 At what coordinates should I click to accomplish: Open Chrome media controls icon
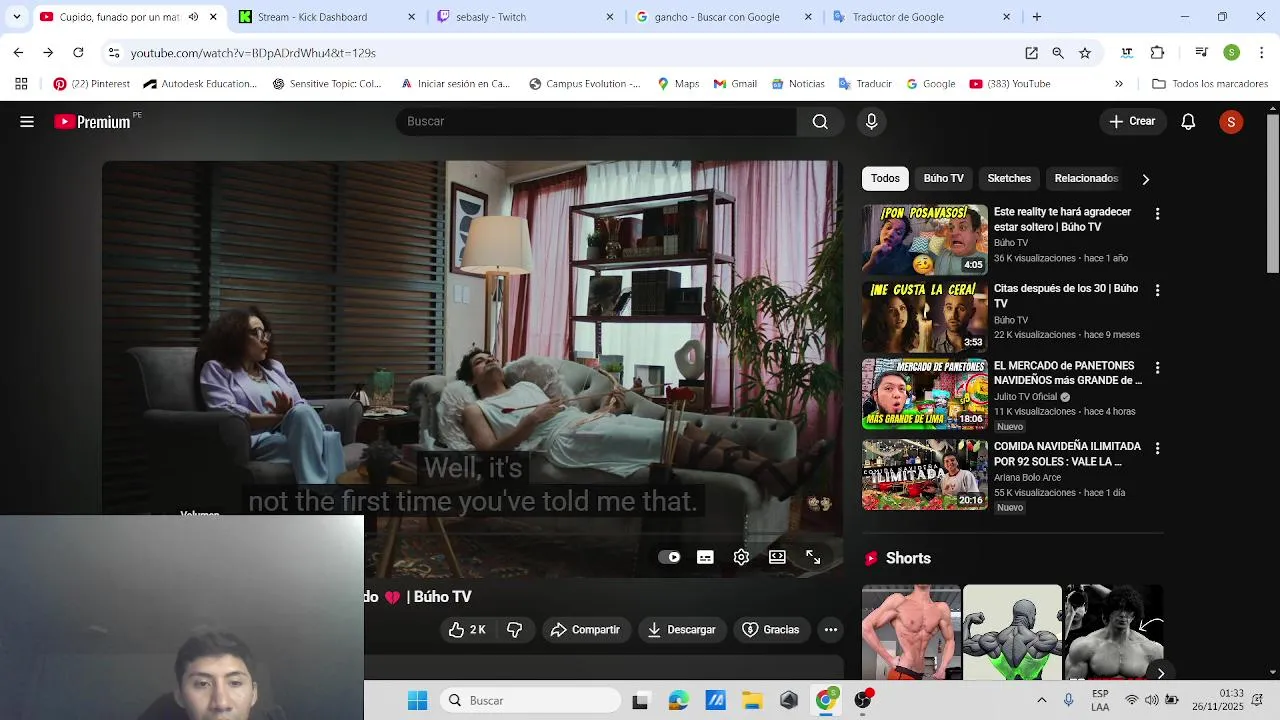pos(1201,53)
